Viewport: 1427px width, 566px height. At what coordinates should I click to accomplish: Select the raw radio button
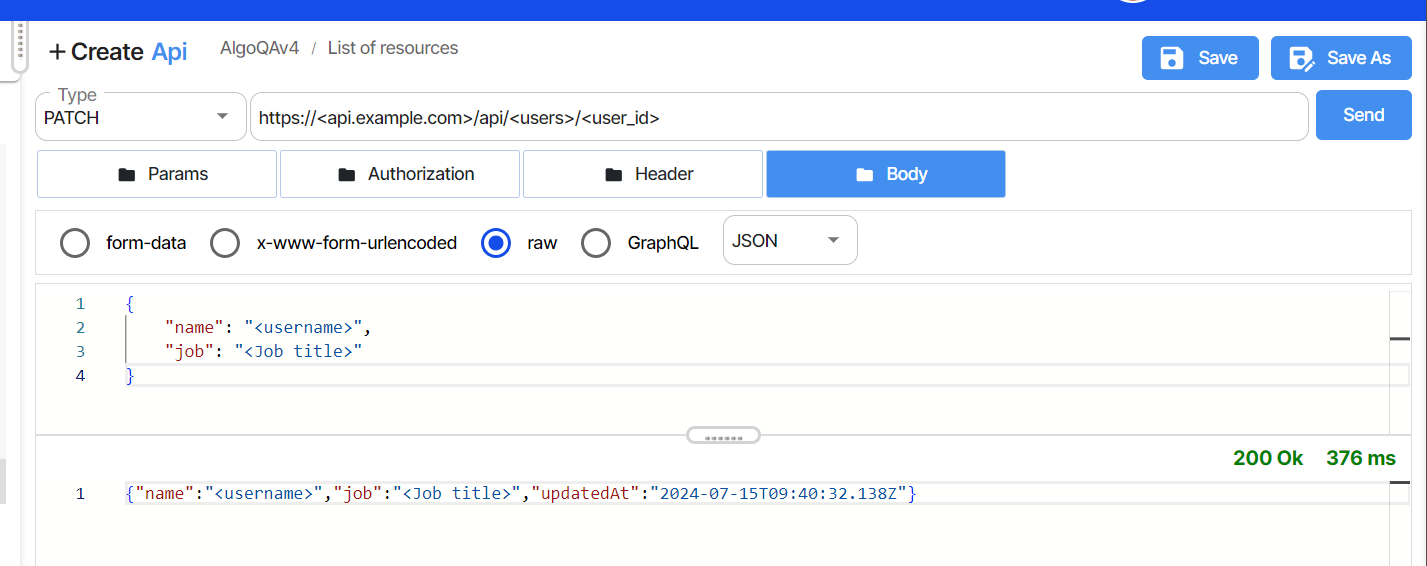tap(496, 243)
